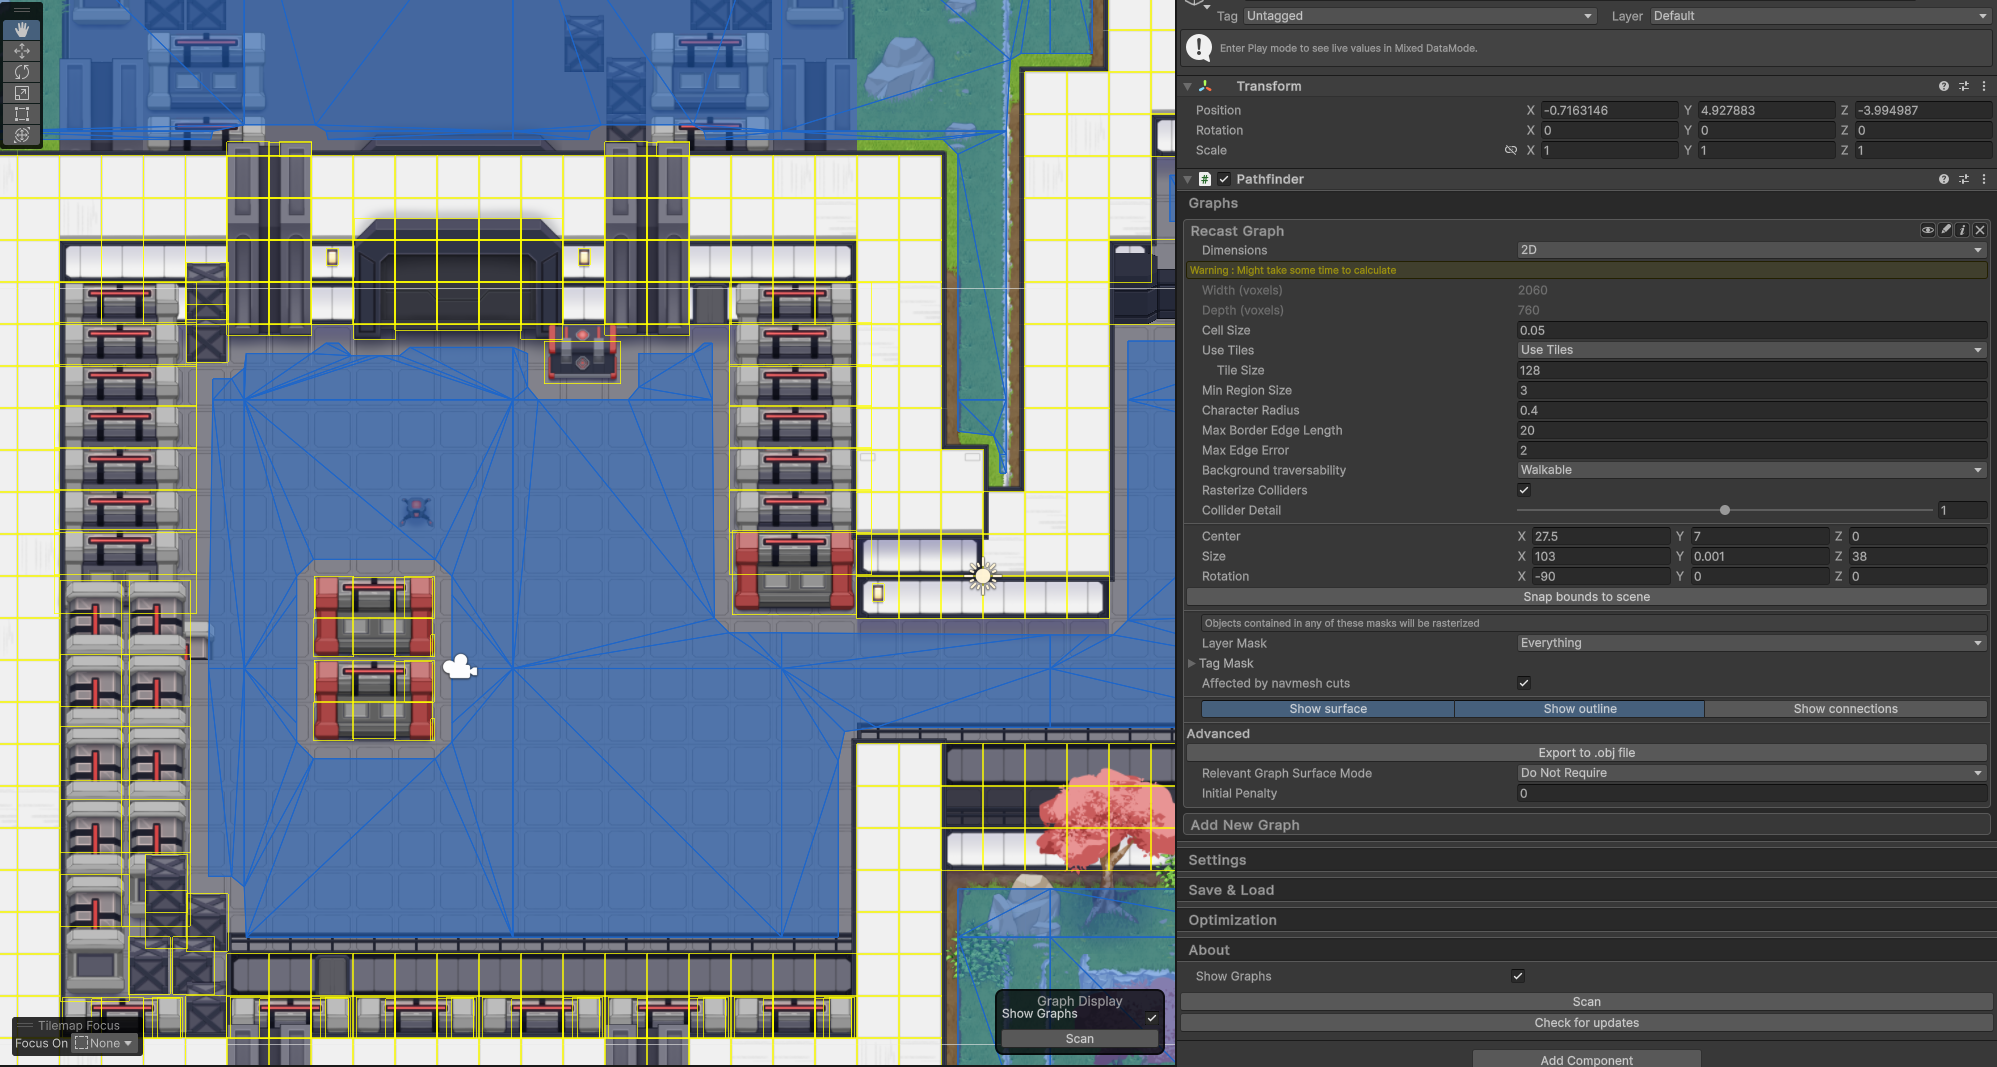Select the Move tool in scene toolbar
1997x1067 pixels.
22,51
